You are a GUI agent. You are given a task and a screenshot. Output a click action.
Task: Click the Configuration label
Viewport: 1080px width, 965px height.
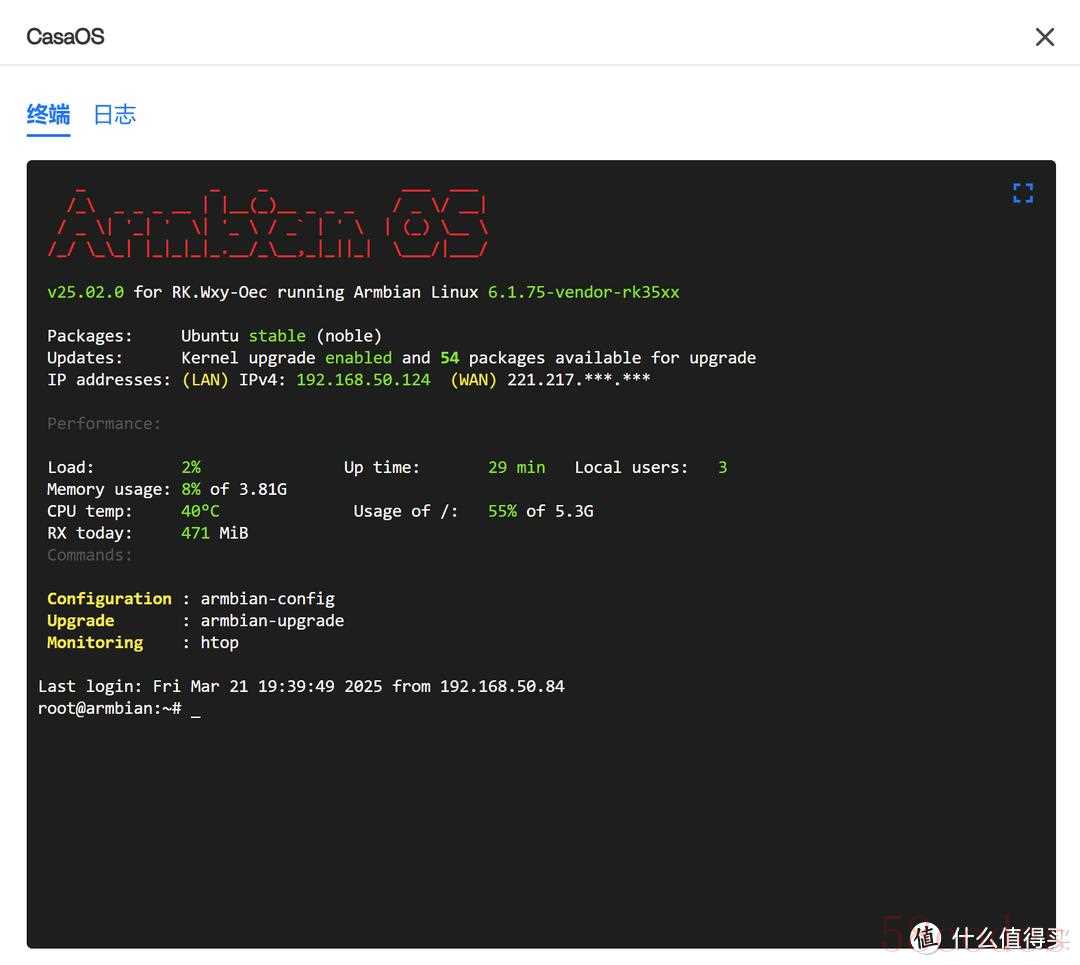pyautogui.click(x=109, y=599)
